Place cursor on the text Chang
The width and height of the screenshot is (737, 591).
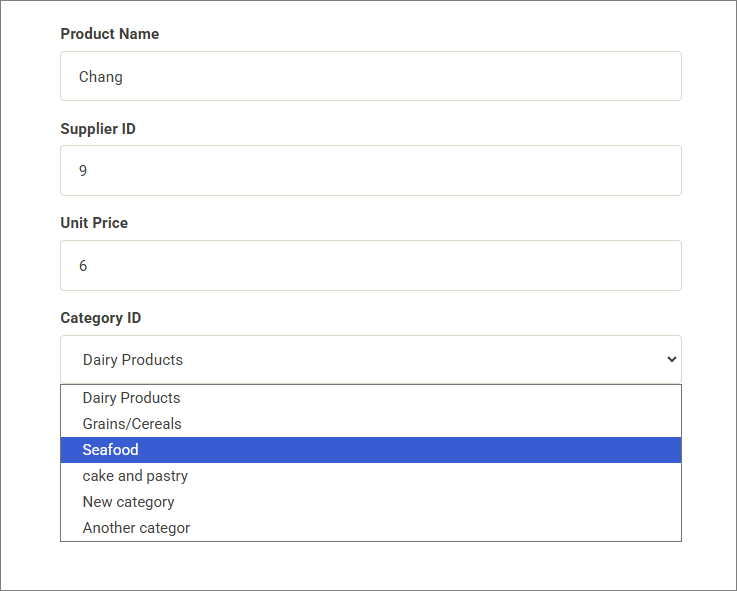[101, 77]
